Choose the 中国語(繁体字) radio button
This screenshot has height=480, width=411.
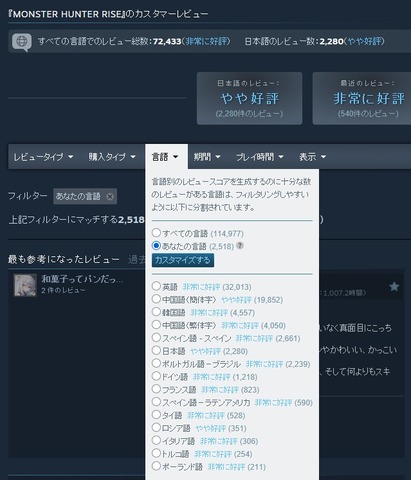156,324
